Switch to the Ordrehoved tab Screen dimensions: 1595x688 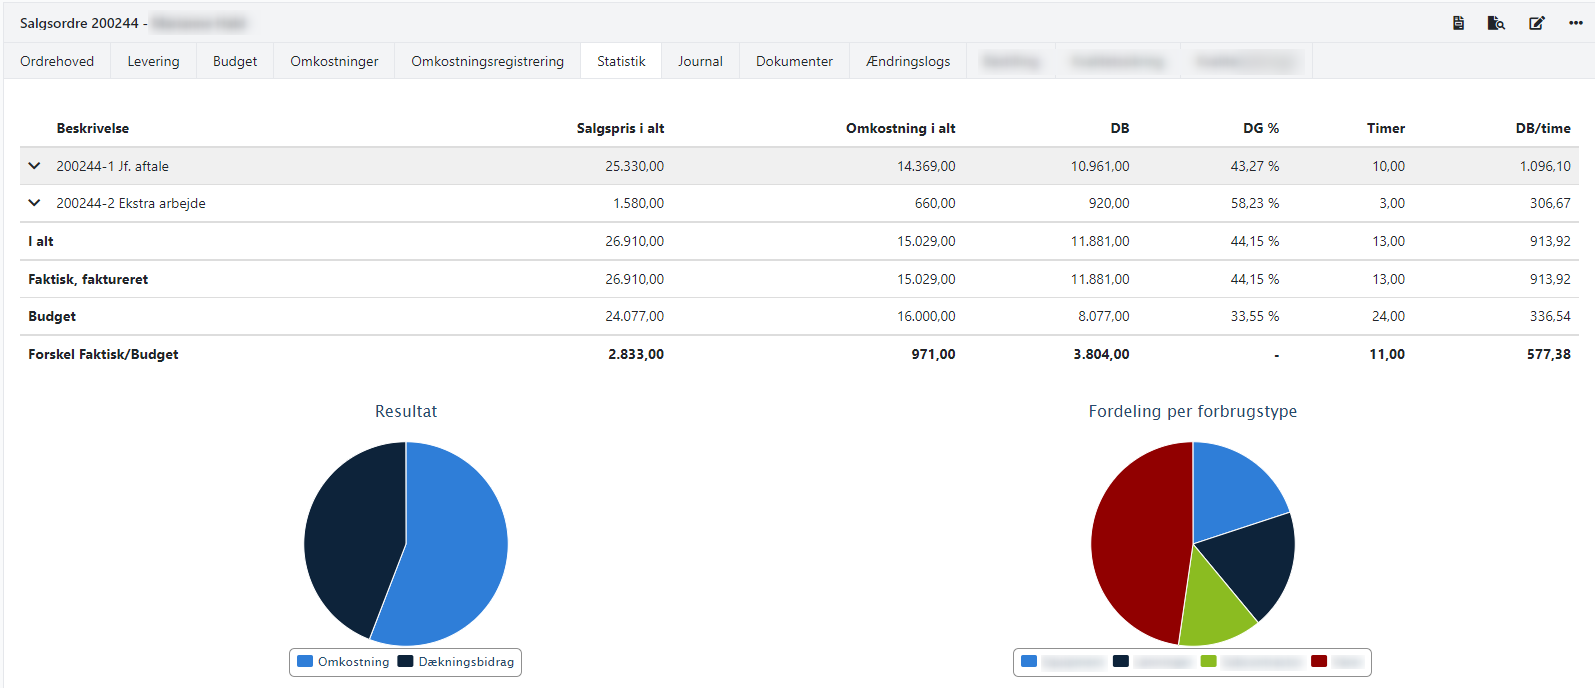(x=57, y=61)
